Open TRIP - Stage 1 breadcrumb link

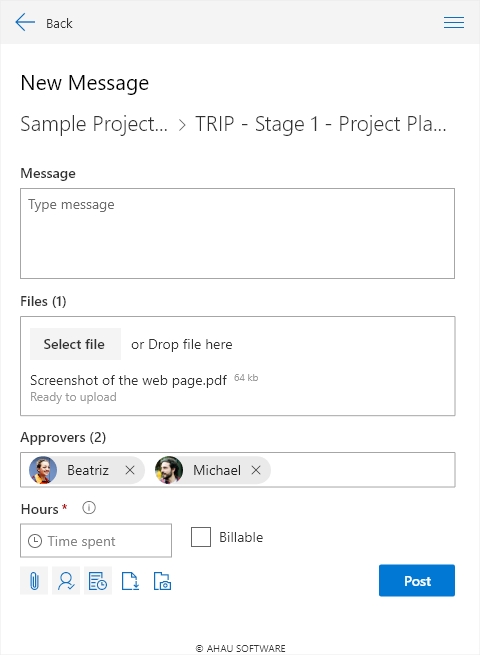(321, 124)
